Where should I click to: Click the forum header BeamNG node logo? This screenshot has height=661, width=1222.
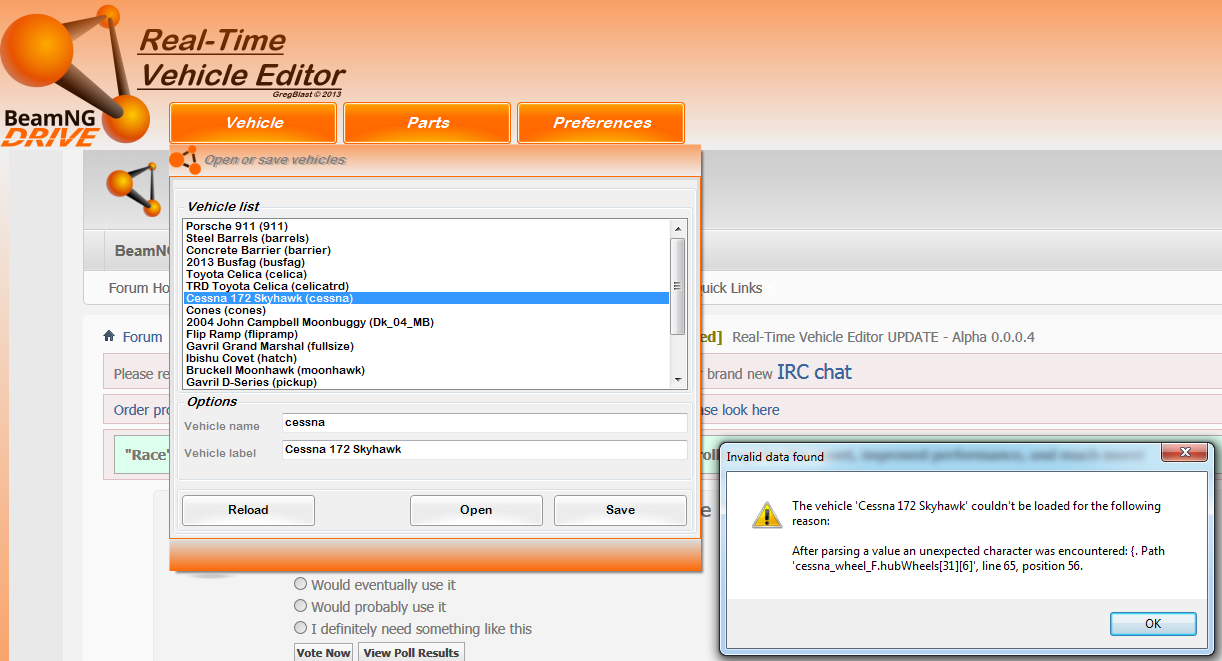point(134,190)
